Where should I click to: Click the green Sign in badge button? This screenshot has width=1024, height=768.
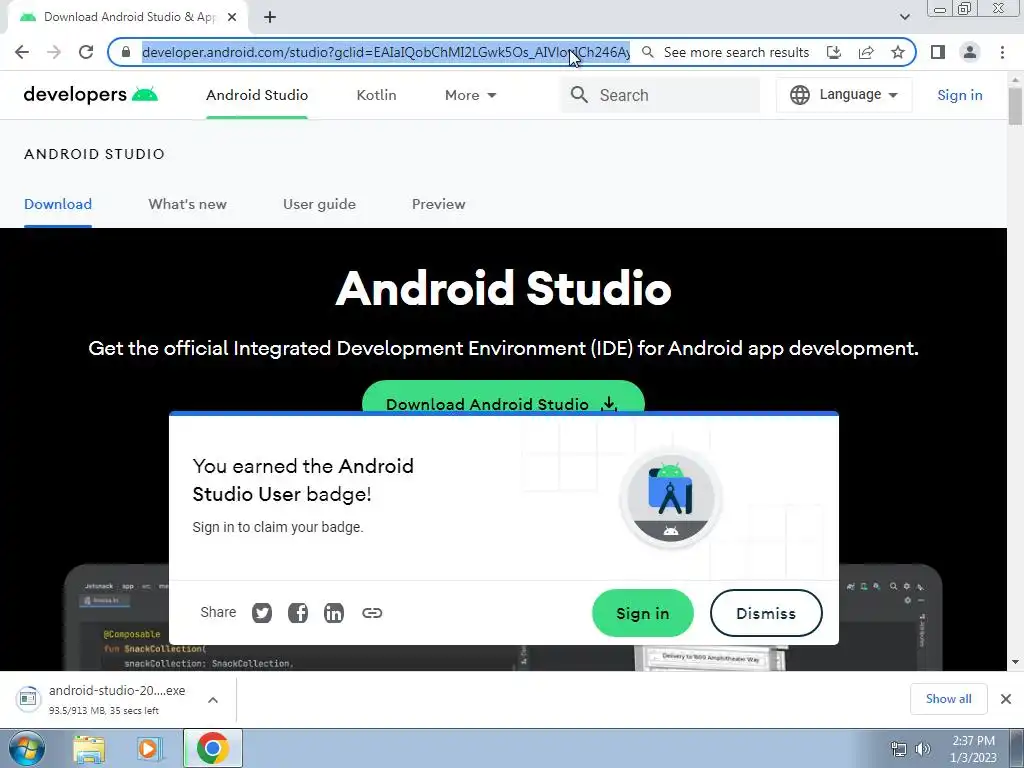coord(643,613)
